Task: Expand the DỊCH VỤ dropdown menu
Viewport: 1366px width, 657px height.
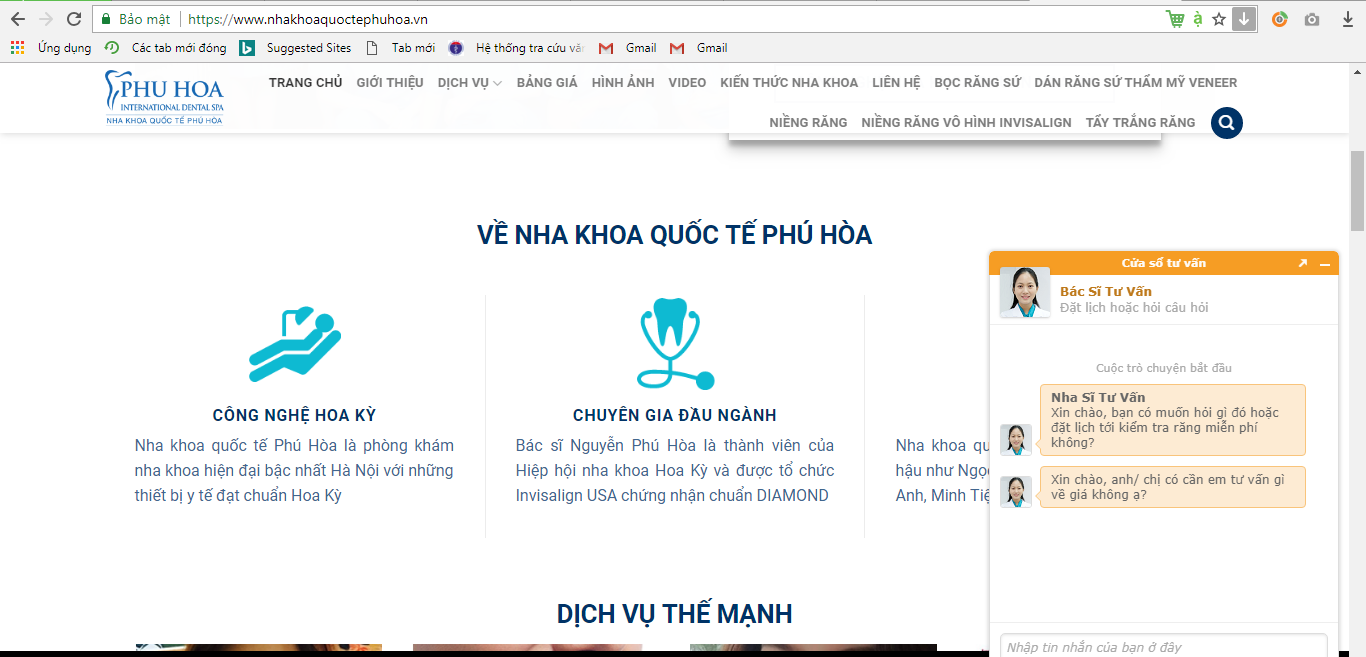Action: pos(469,83)
